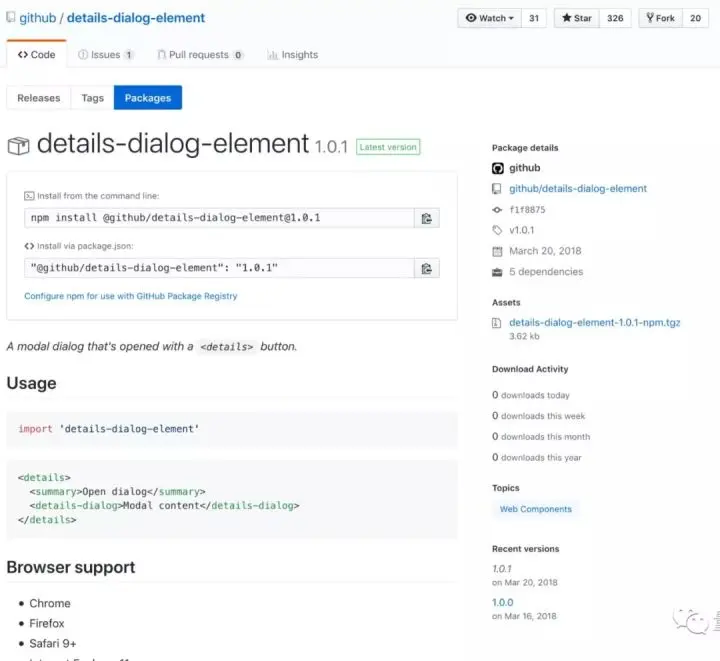Copy the npm install command
Screen dimensions: 720x661
[427, 218]
